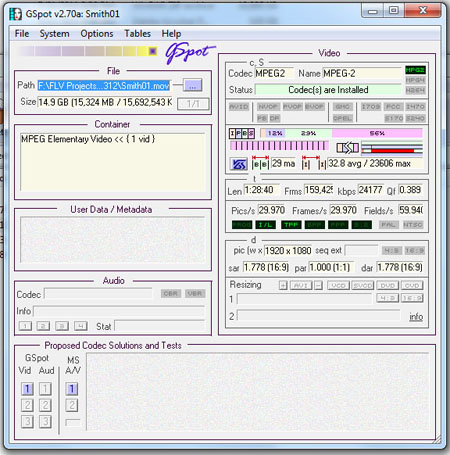Select audio stream button 2

coord(43,326)
